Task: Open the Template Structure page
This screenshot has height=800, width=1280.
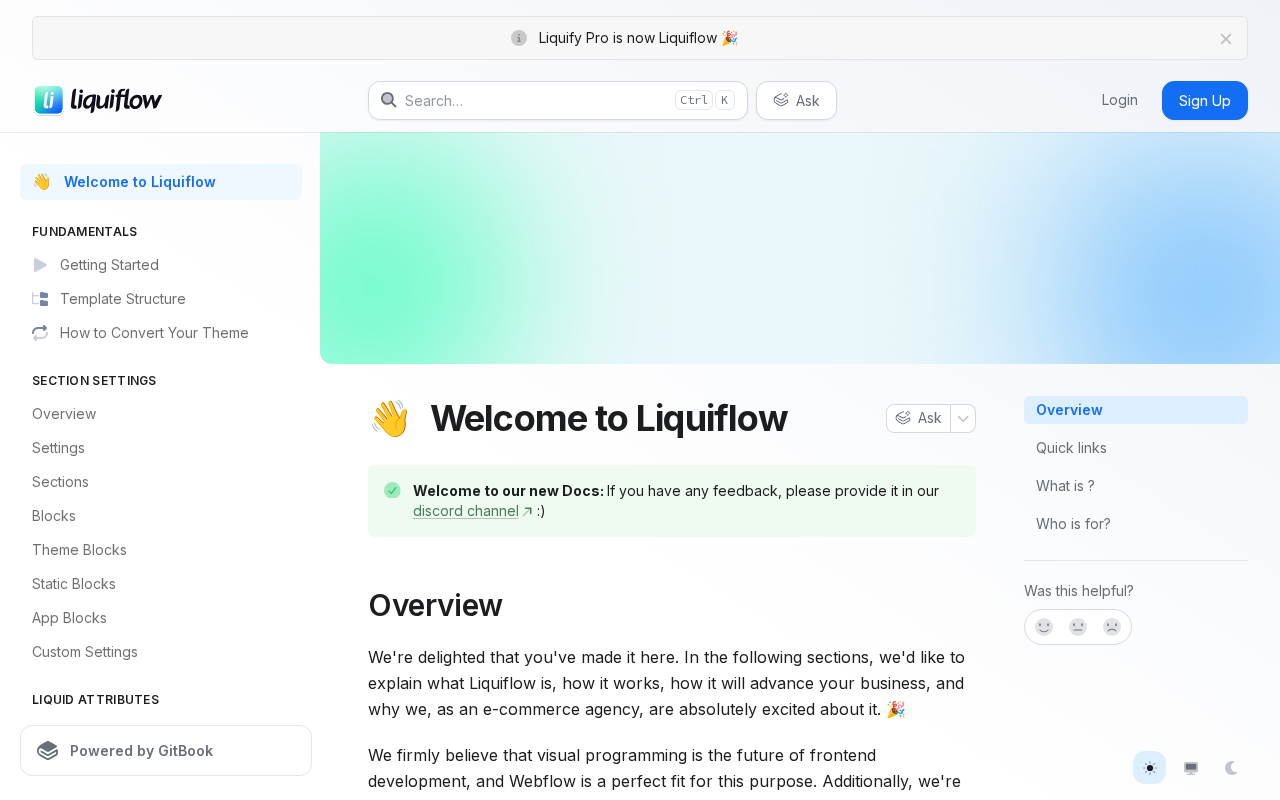Action: click(161, 299)
